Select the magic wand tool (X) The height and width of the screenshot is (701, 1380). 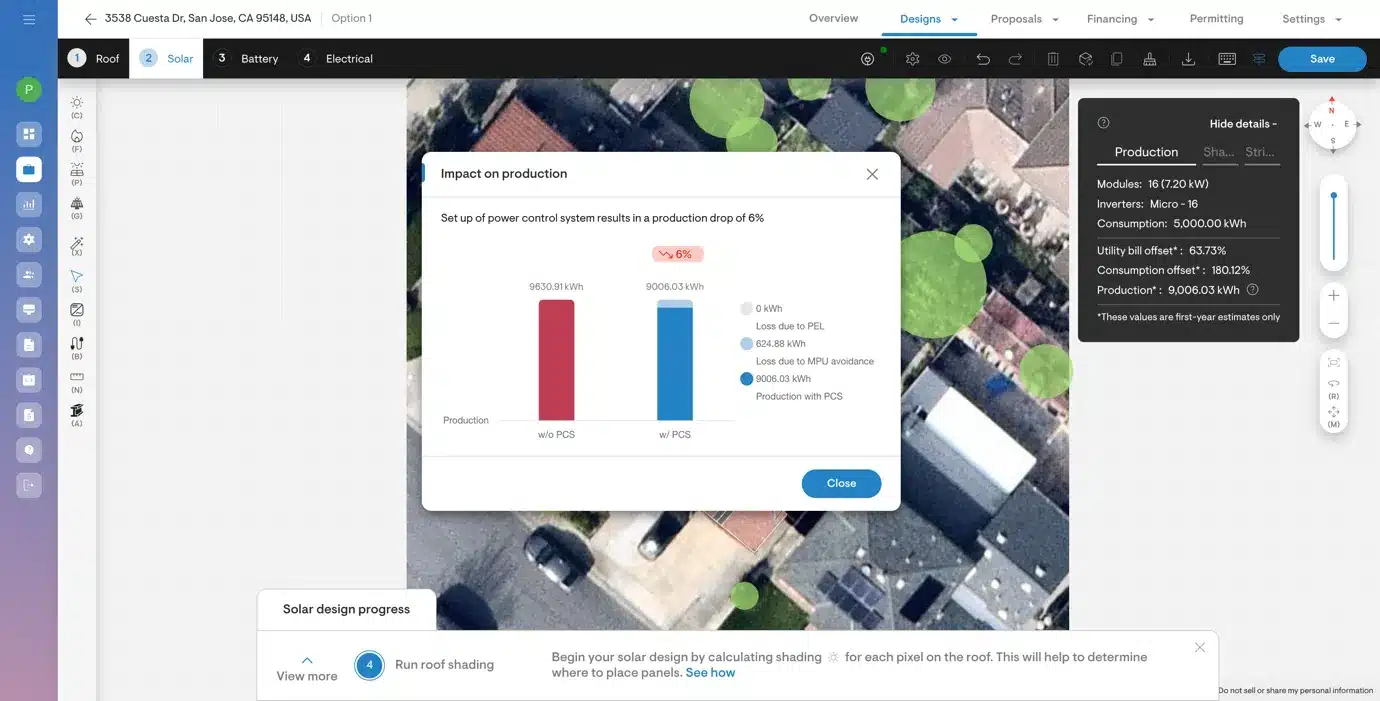pos(77,245)
